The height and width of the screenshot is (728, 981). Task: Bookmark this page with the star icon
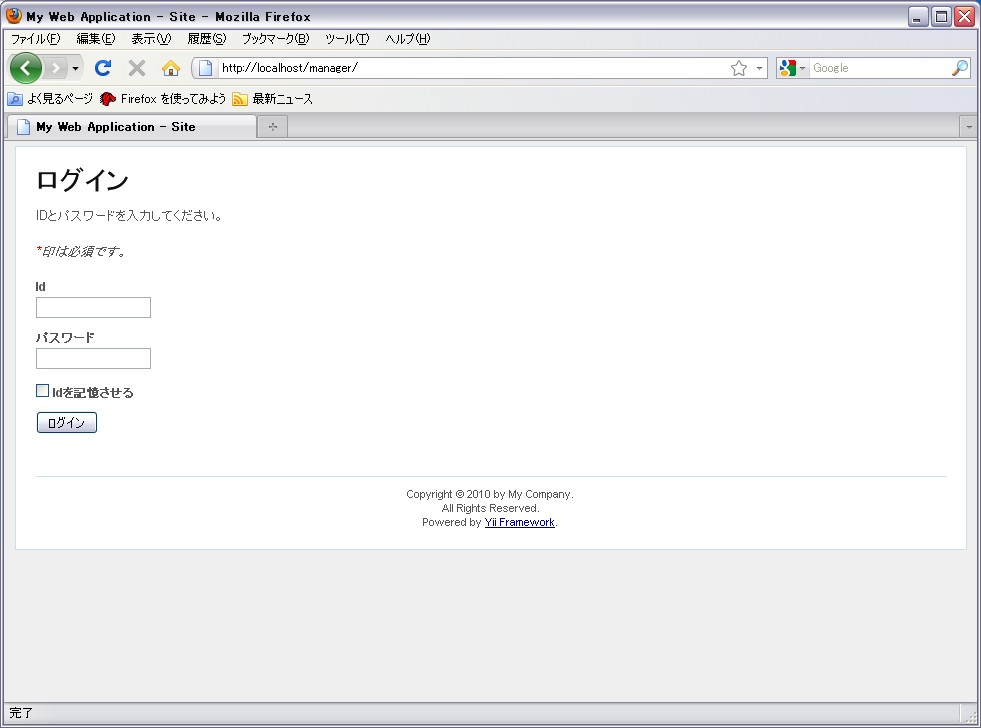pyautogui.click(x=739, y=68)
